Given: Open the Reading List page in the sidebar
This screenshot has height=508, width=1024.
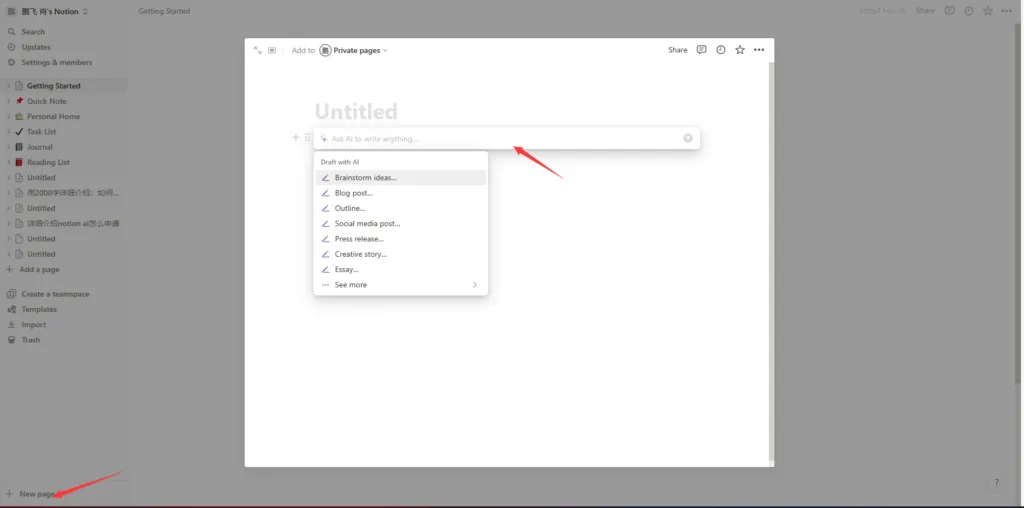Looking at the screenshot, I should (48, 162).
